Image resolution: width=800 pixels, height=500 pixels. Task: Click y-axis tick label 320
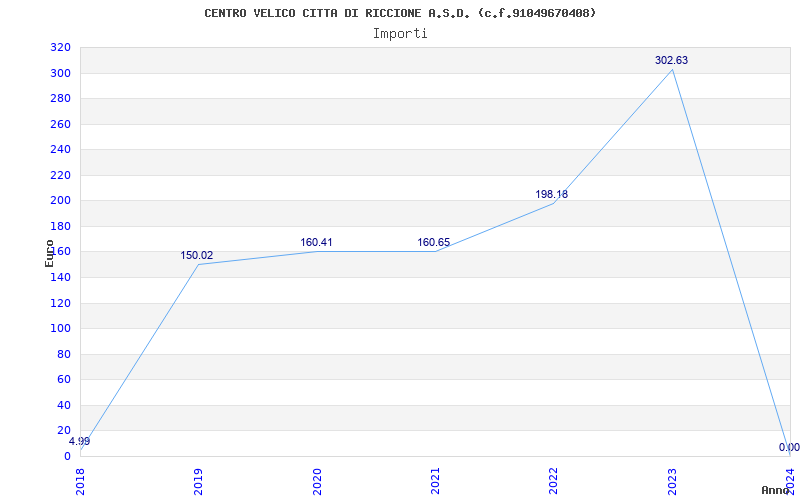coord(61,48)
